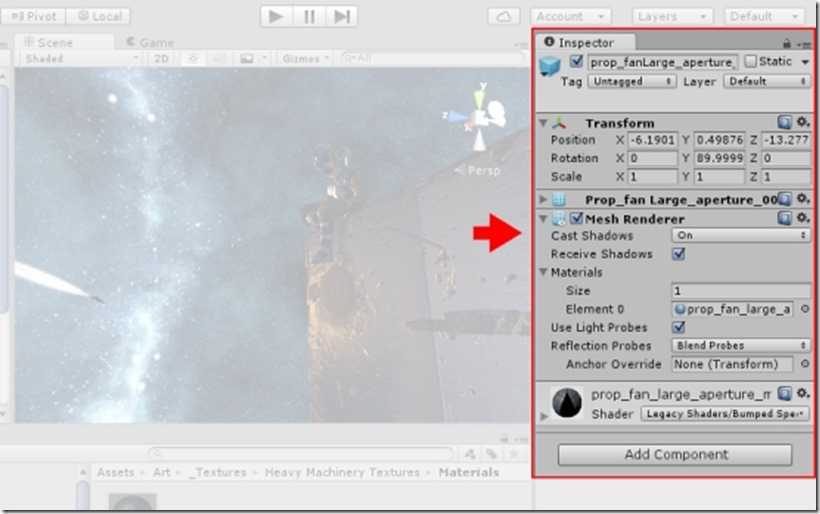Toggle Pivot handle position mode
Image resolution: width=820 pixels, height=514 pixels.
tap(33, 17)
